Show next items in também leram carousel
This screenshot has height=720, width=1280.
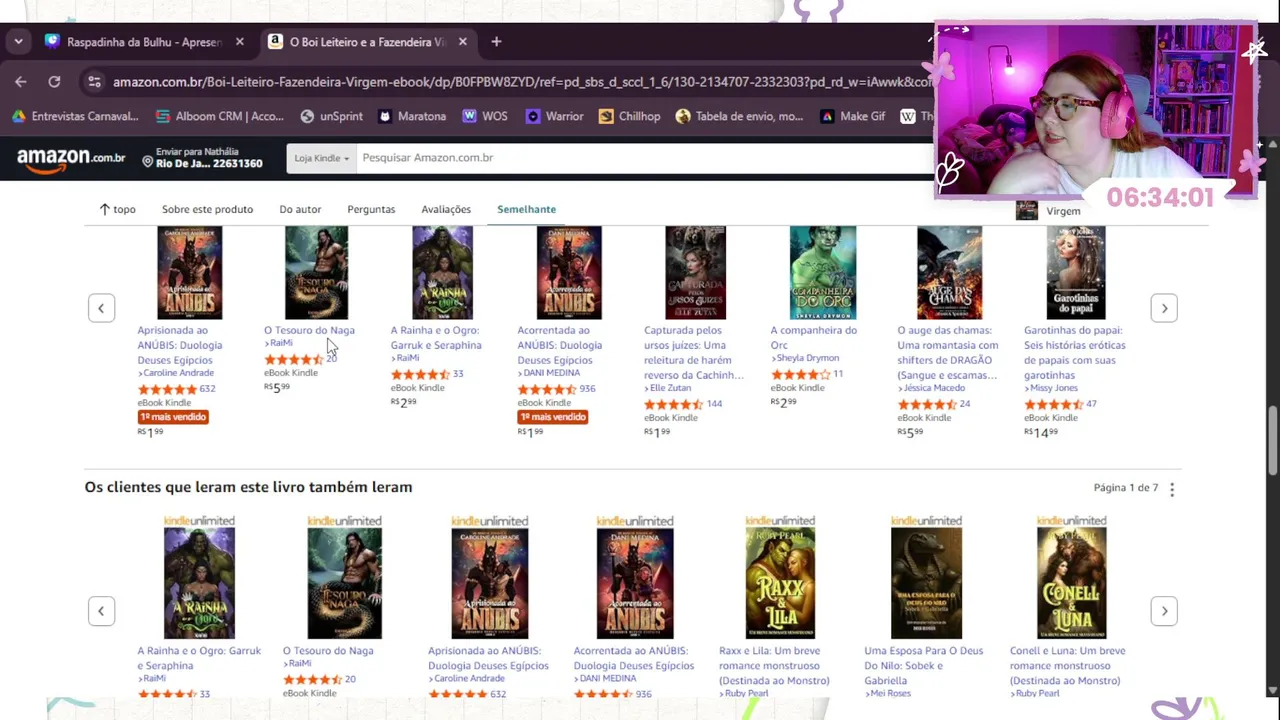(x=1164, y=611)
